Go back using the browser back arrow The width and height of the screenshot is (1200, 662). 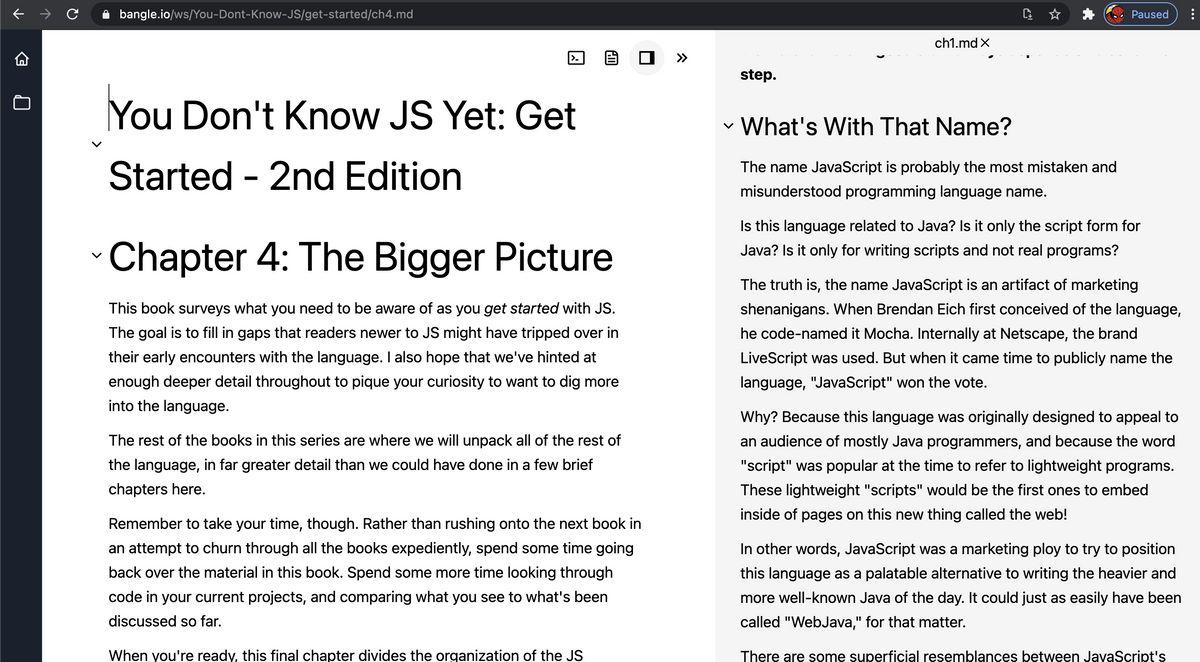pos(18,14)
